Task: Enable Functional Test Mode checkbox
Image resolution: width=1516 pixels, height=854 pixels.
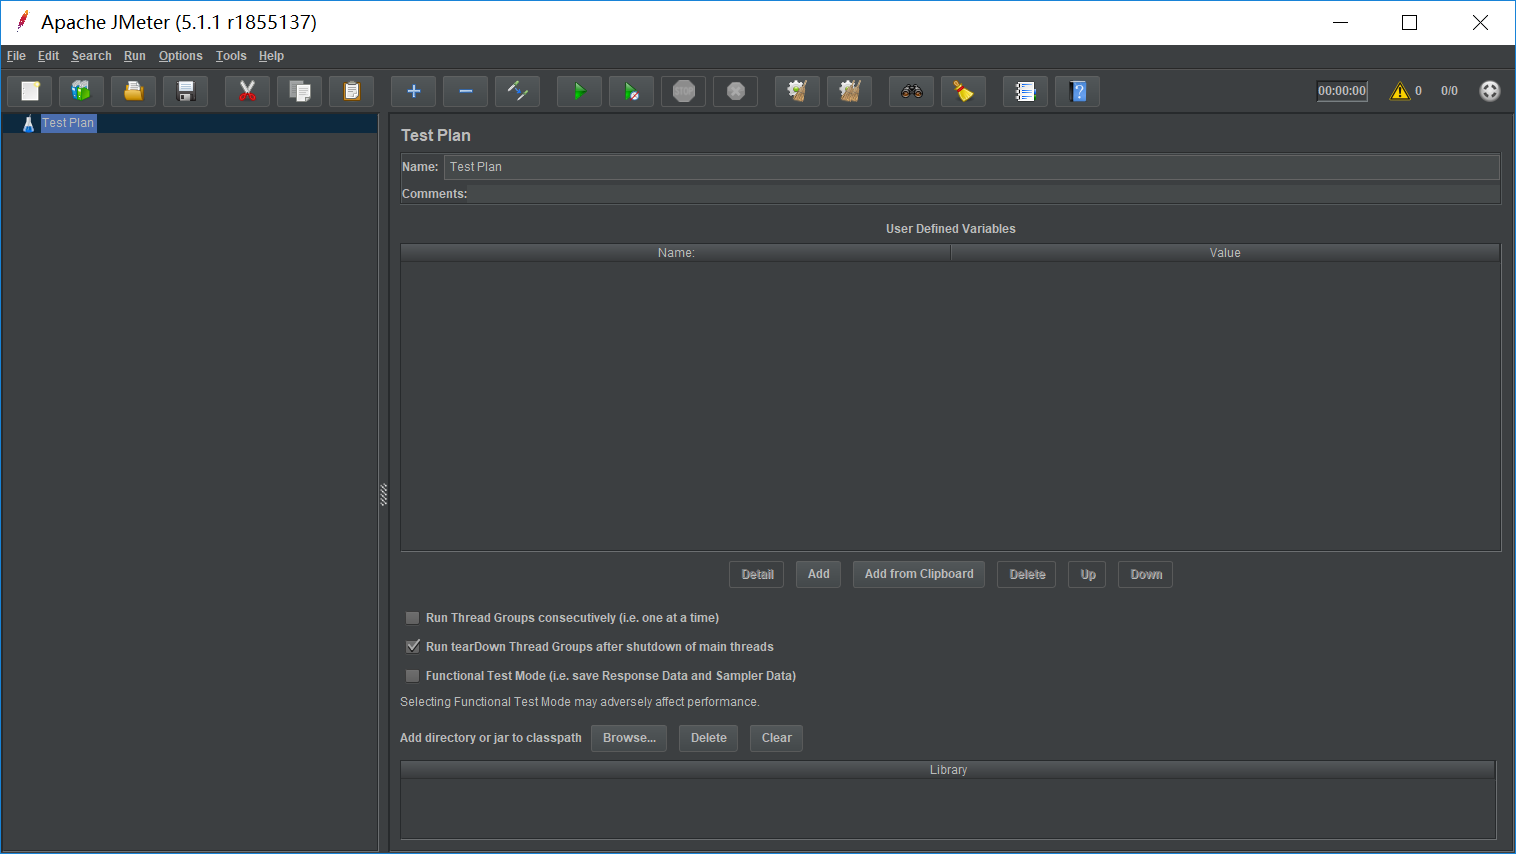Action: point(412,676)
